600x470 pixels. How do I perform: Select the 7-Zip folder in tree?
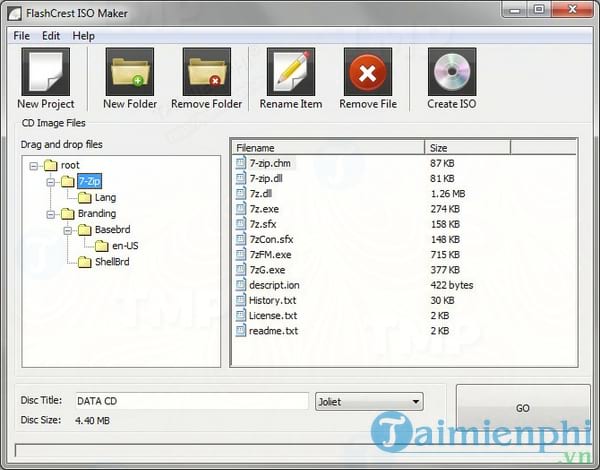[90, 181]
